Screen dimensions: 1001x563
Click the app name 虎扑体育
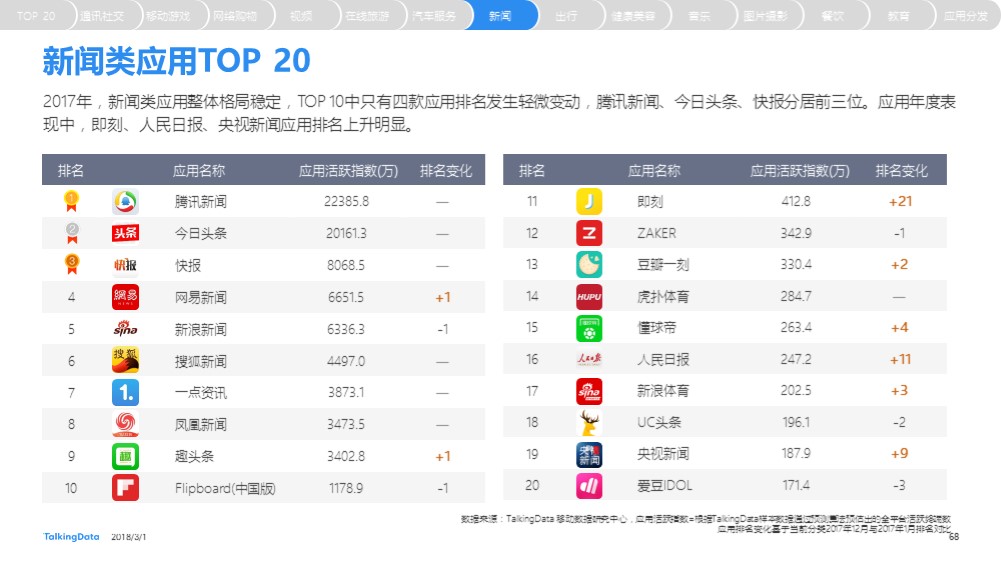pyautogui.click(x=663, y=297)
